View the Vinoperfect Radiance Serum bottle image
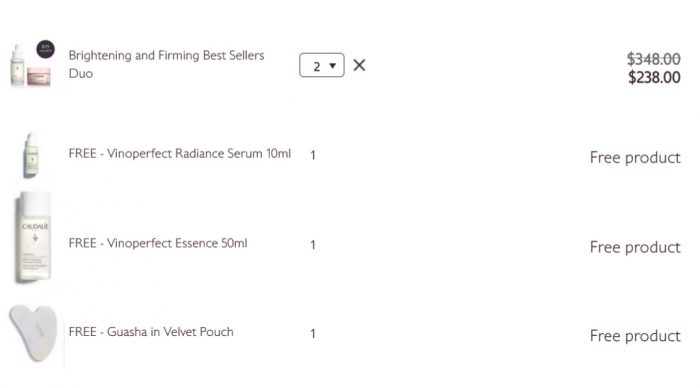The image size is (700, 388). (x=32, y=154)
